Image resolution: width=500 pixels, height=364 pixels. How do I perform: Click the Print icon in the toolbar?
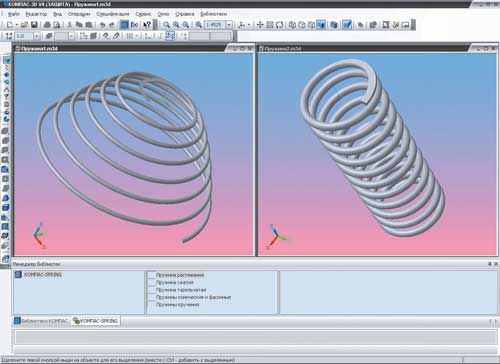tap(47, 25)
